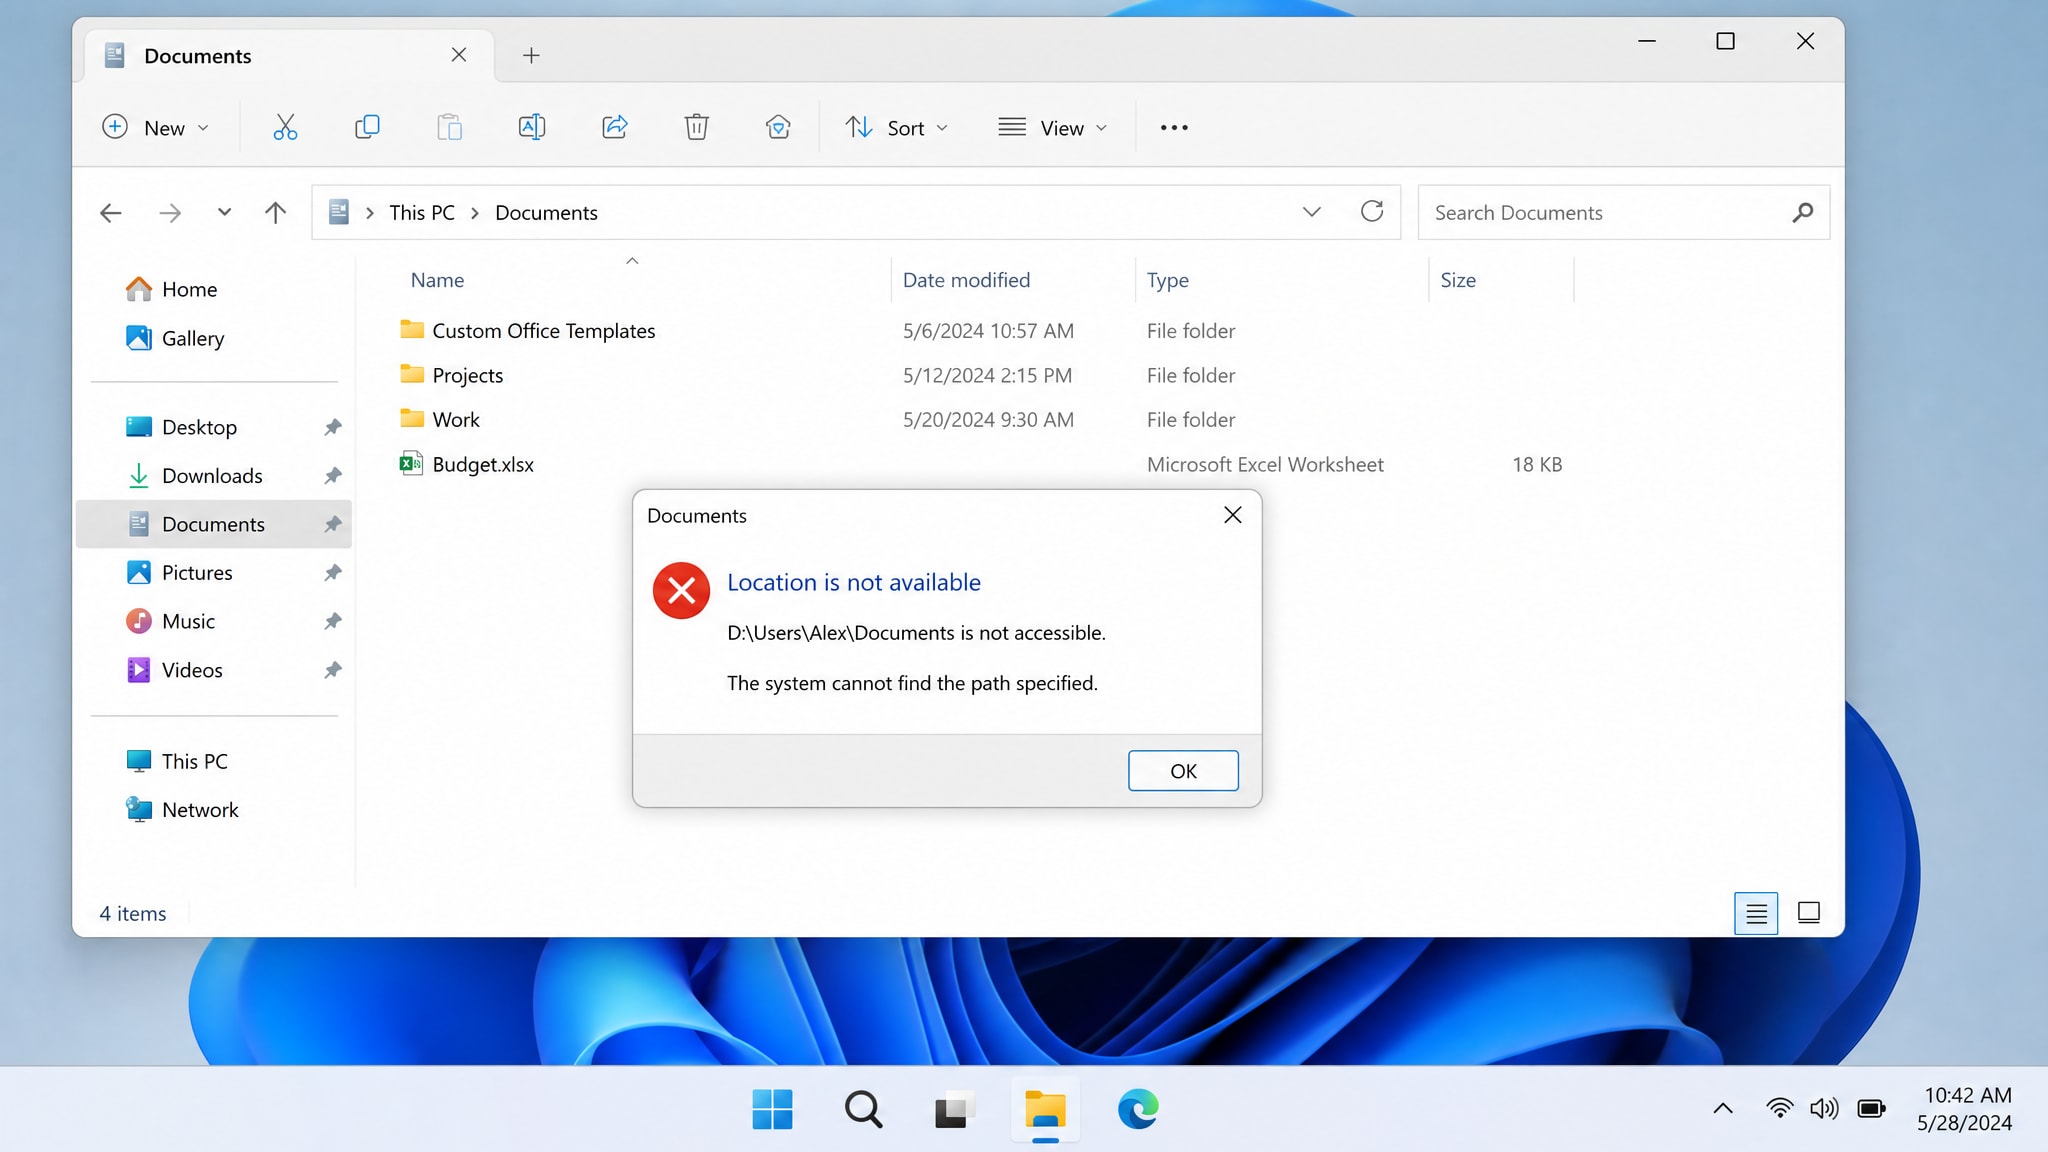Click OK in the error dialog
The image size is (2048, 1152).
click(x=1183, y=771)
